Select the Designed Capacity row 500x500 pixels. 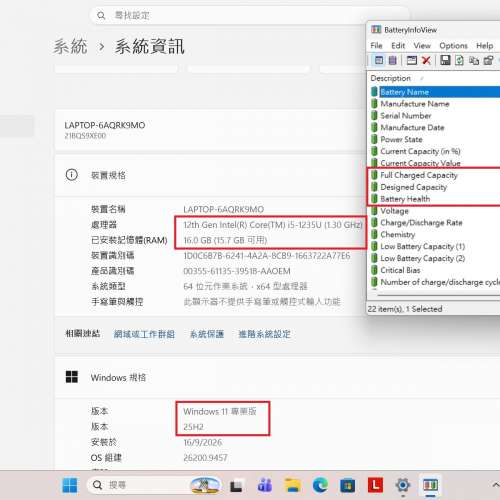coord(435,187)
